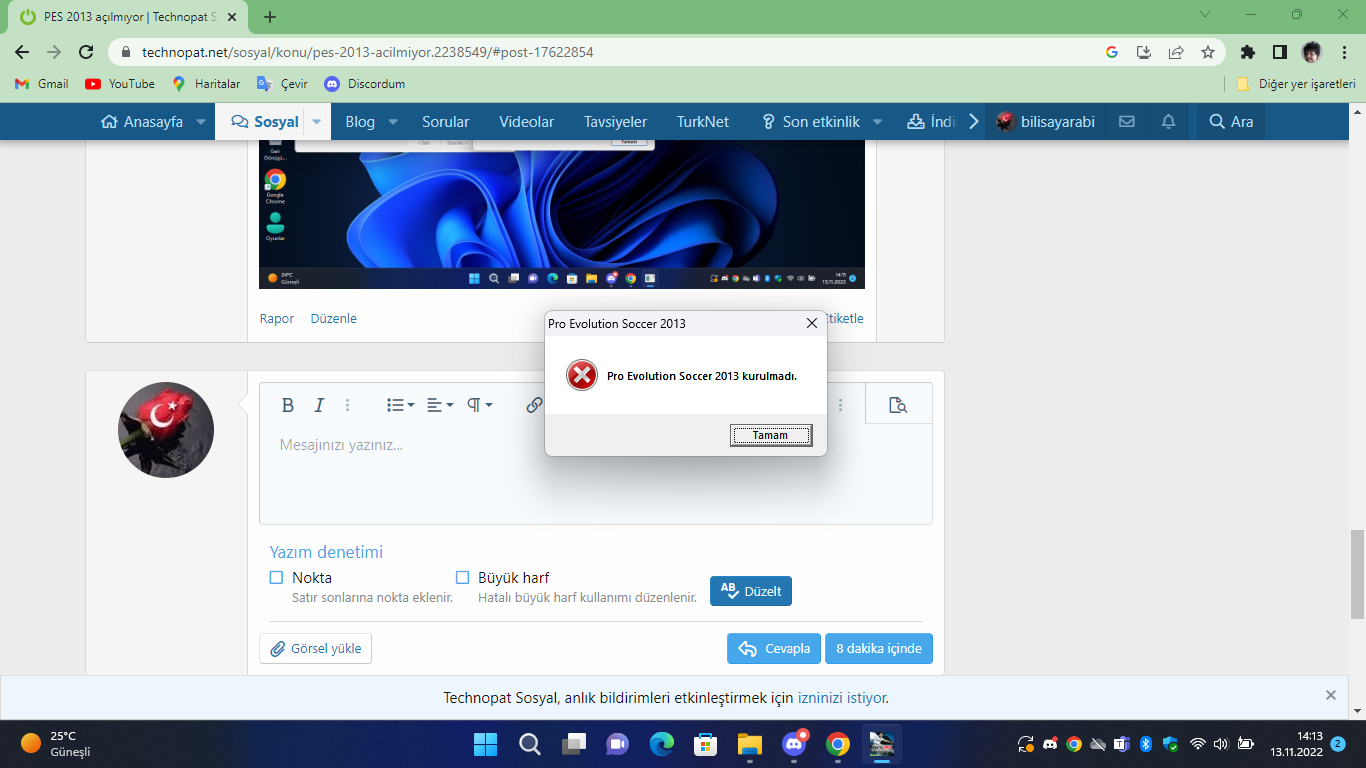Toggle the Chrome side panel icon
1366x768 pixels.
point(1279,52)
